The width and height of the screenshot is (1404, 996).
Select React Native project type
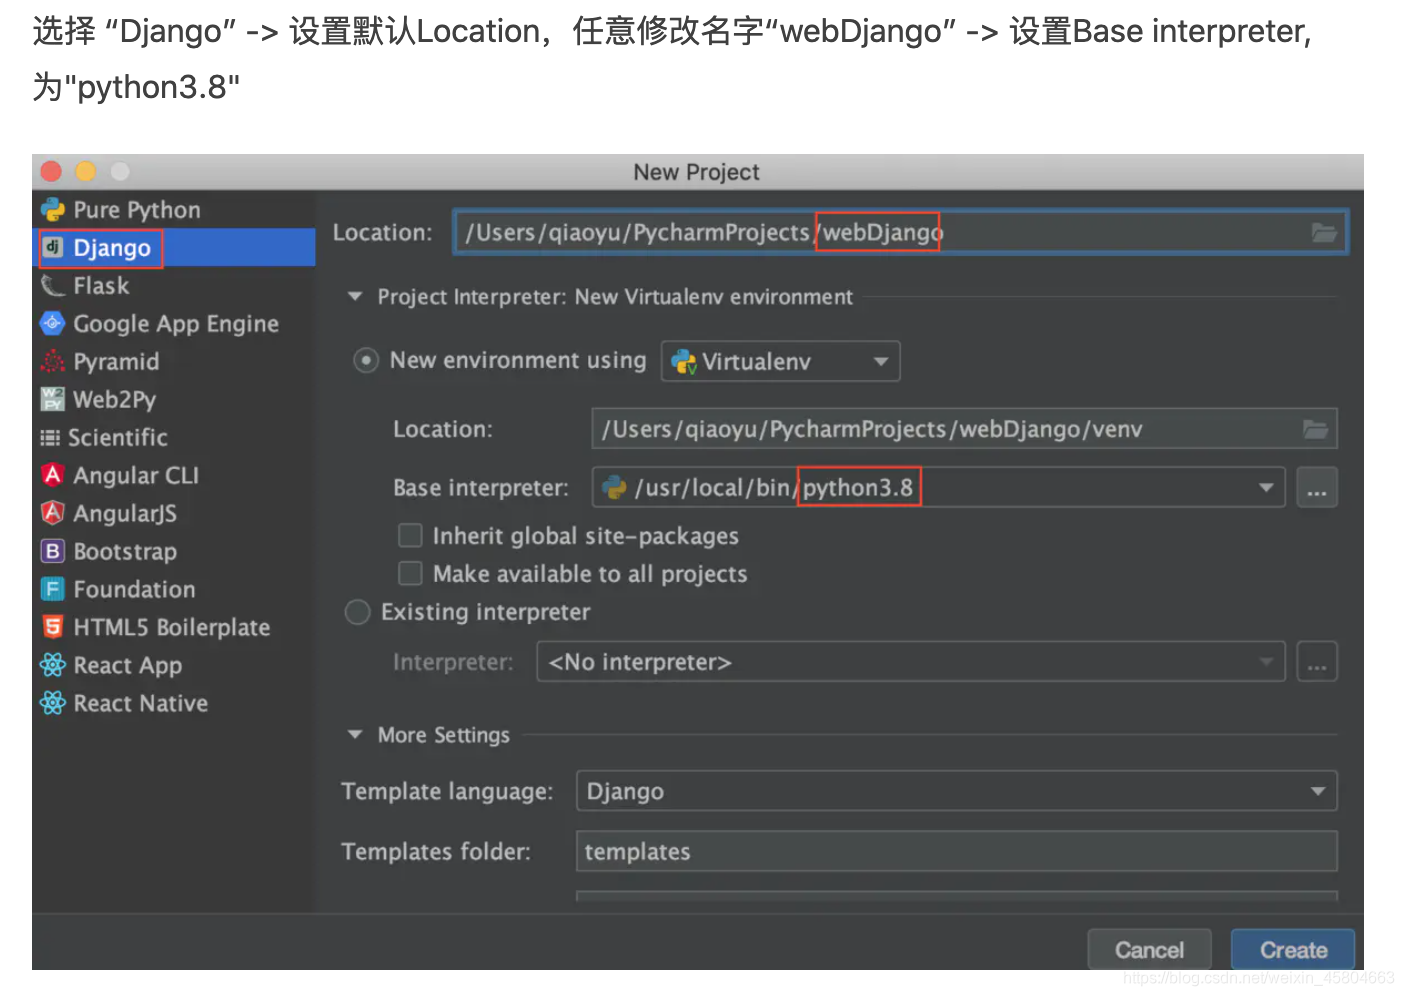[174, 704]
